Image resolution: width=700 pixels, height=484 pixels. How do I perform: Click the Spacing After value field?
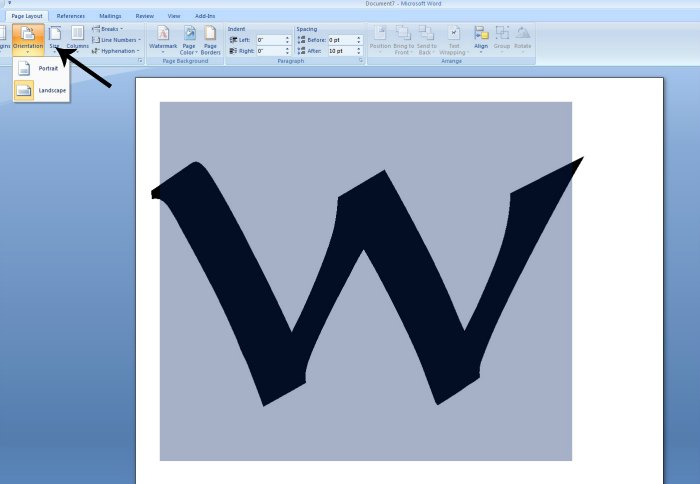[x=341, y=51]
